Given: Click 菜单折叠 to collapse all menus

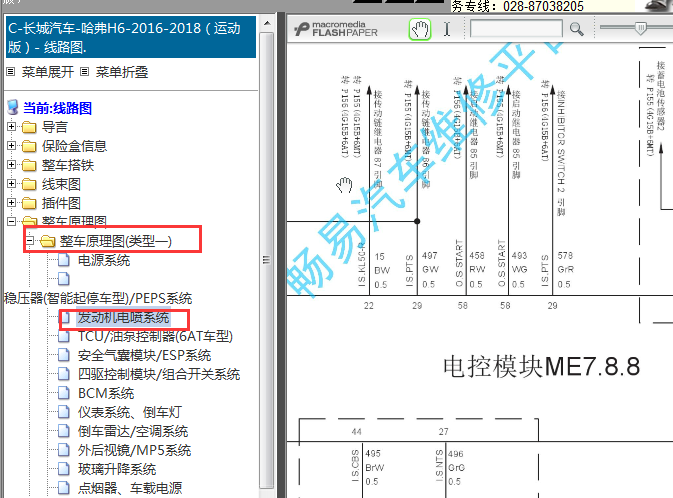Looking at the screenshot, I should [121, 72].
